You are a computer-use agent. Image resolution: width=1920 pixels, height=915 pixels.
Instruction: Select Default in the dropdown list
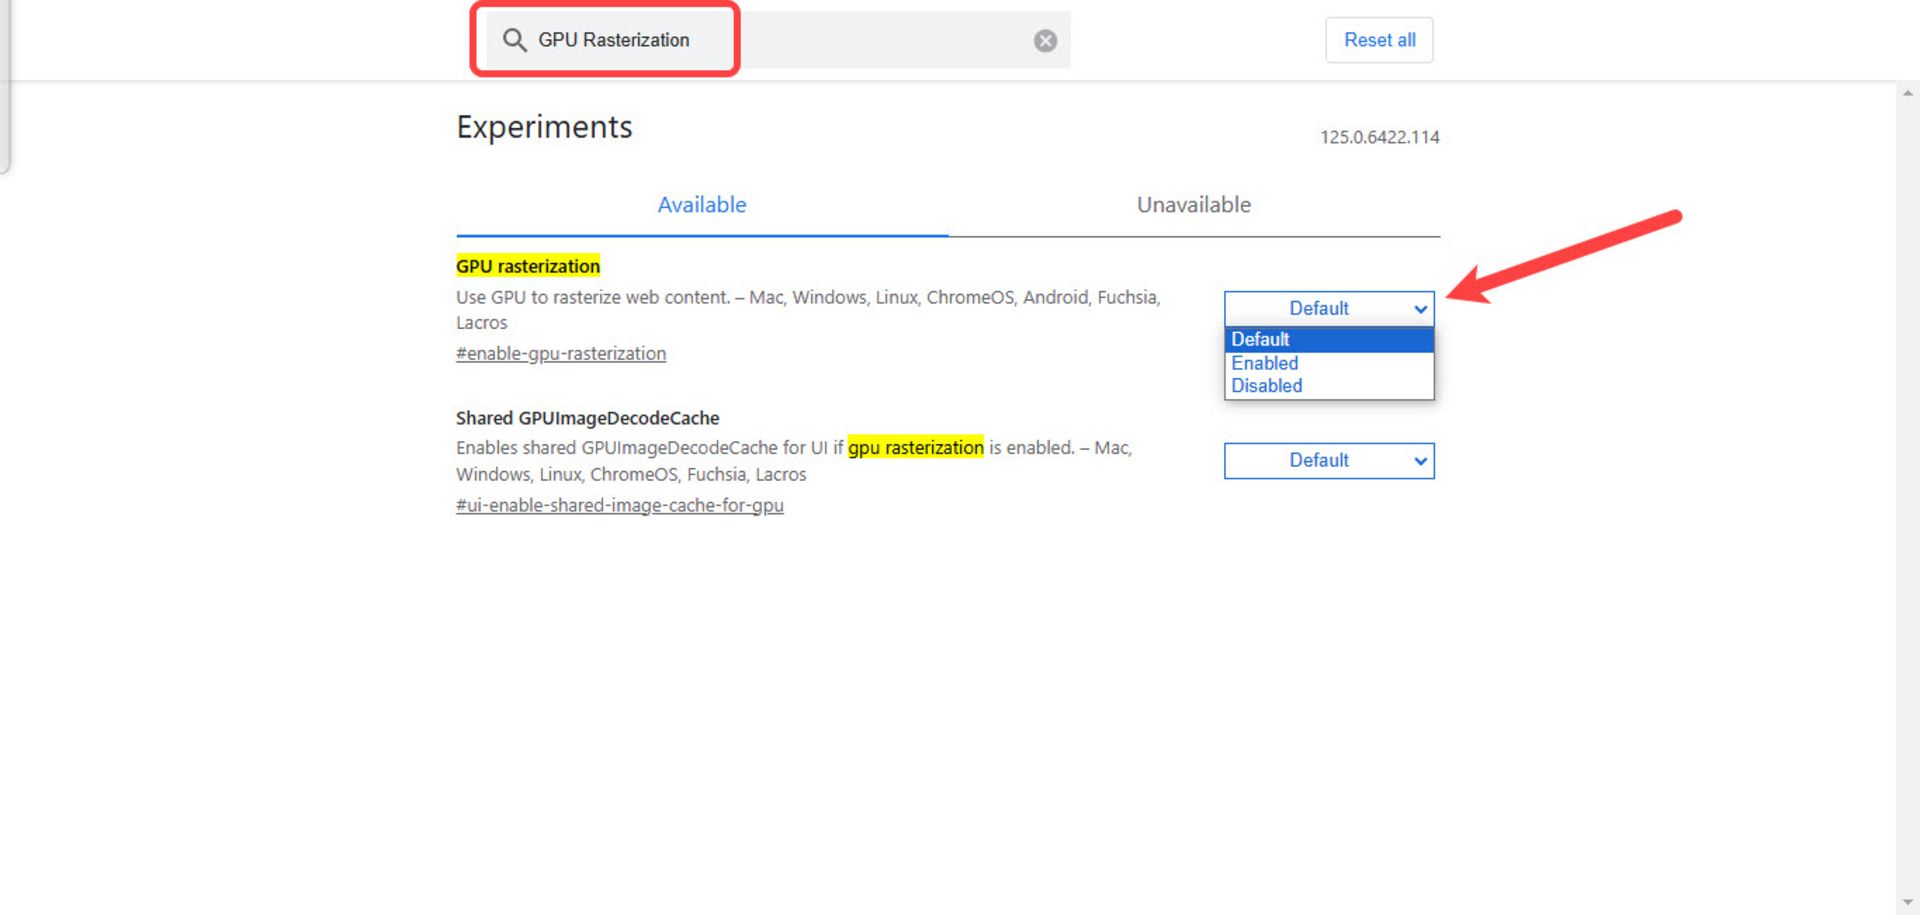click(x=1329, y=340)
